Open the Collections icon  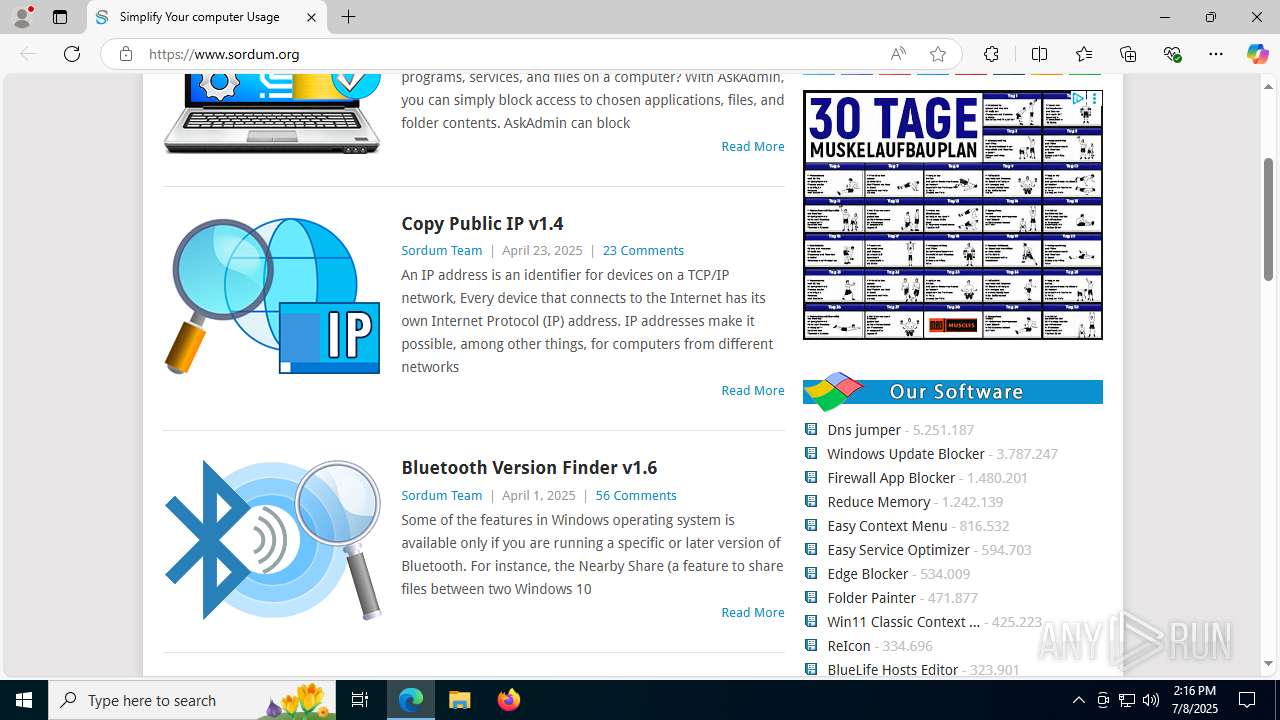pos(1128,54)
